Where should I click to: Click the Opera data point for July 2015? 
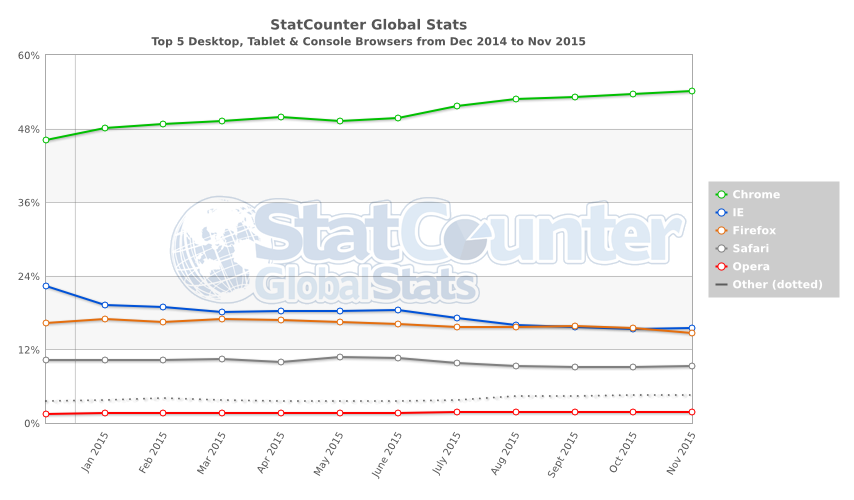457,412
